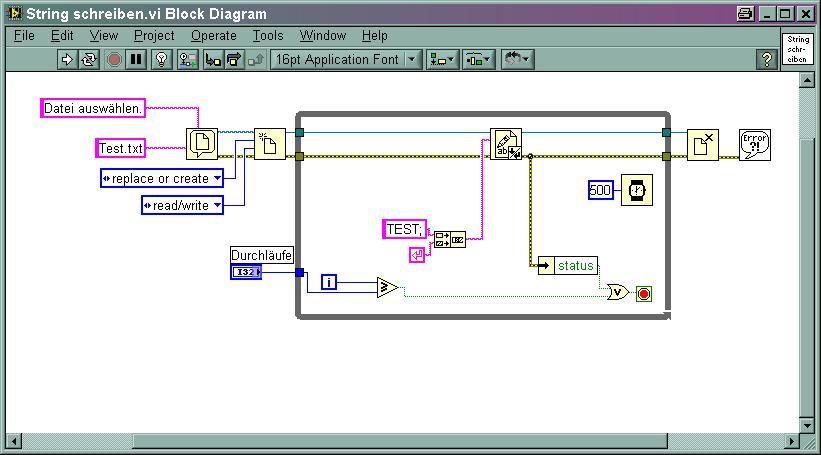Click the Step Into button
821x455 pixels.
(x=213, y=60)
